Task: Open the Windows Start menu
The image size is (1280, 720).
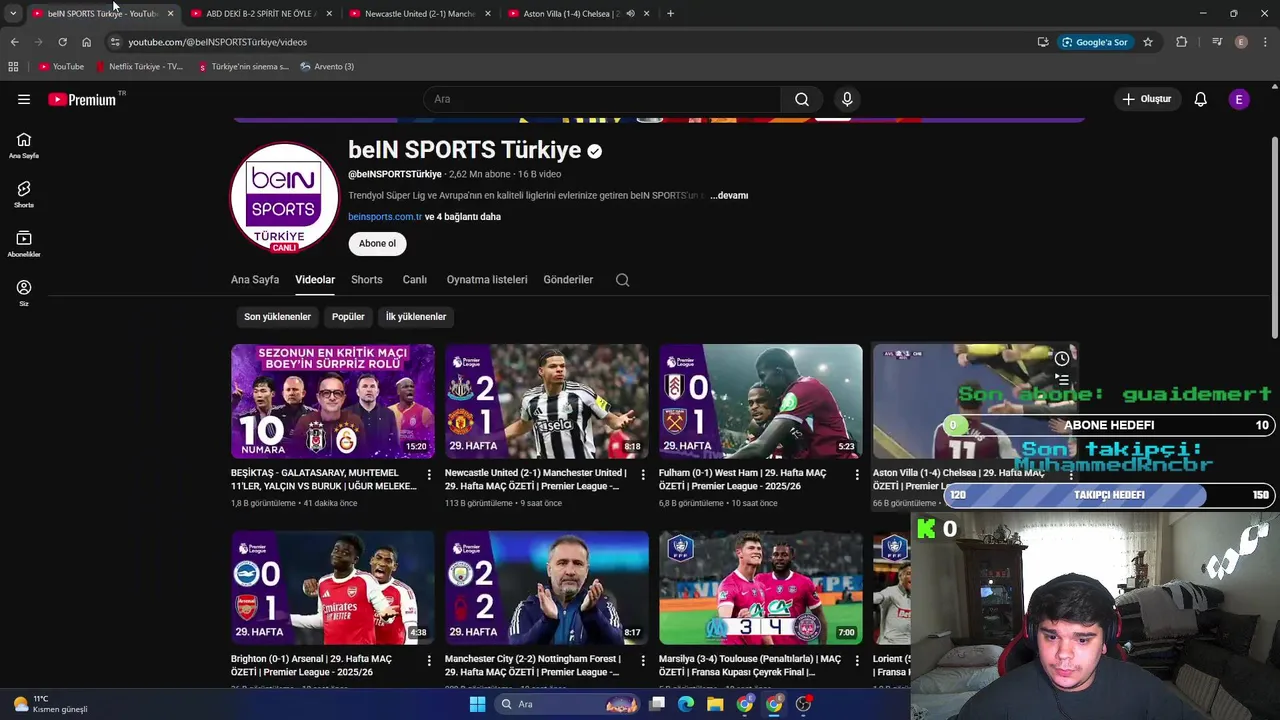Action: point(477,704)
